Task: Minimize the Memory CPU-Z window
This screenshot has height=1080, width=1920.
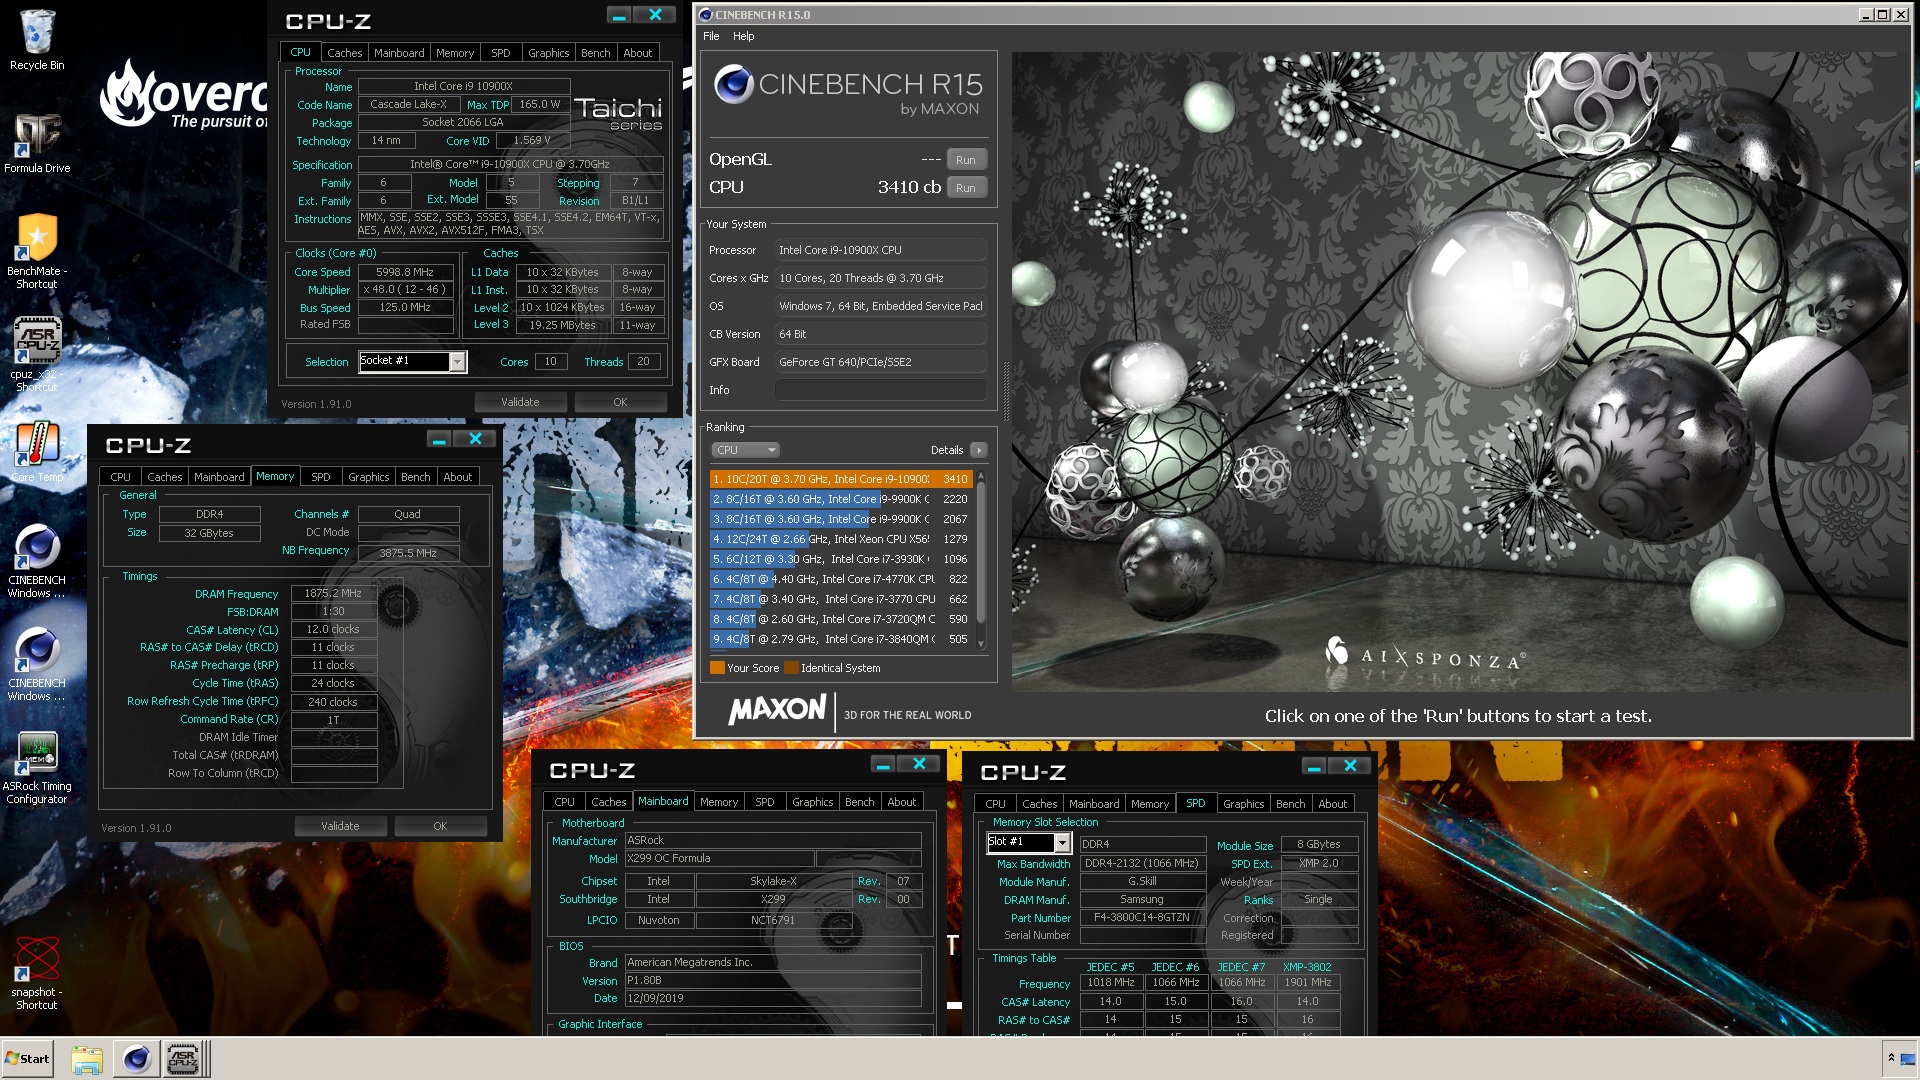Action: (439, 439)
